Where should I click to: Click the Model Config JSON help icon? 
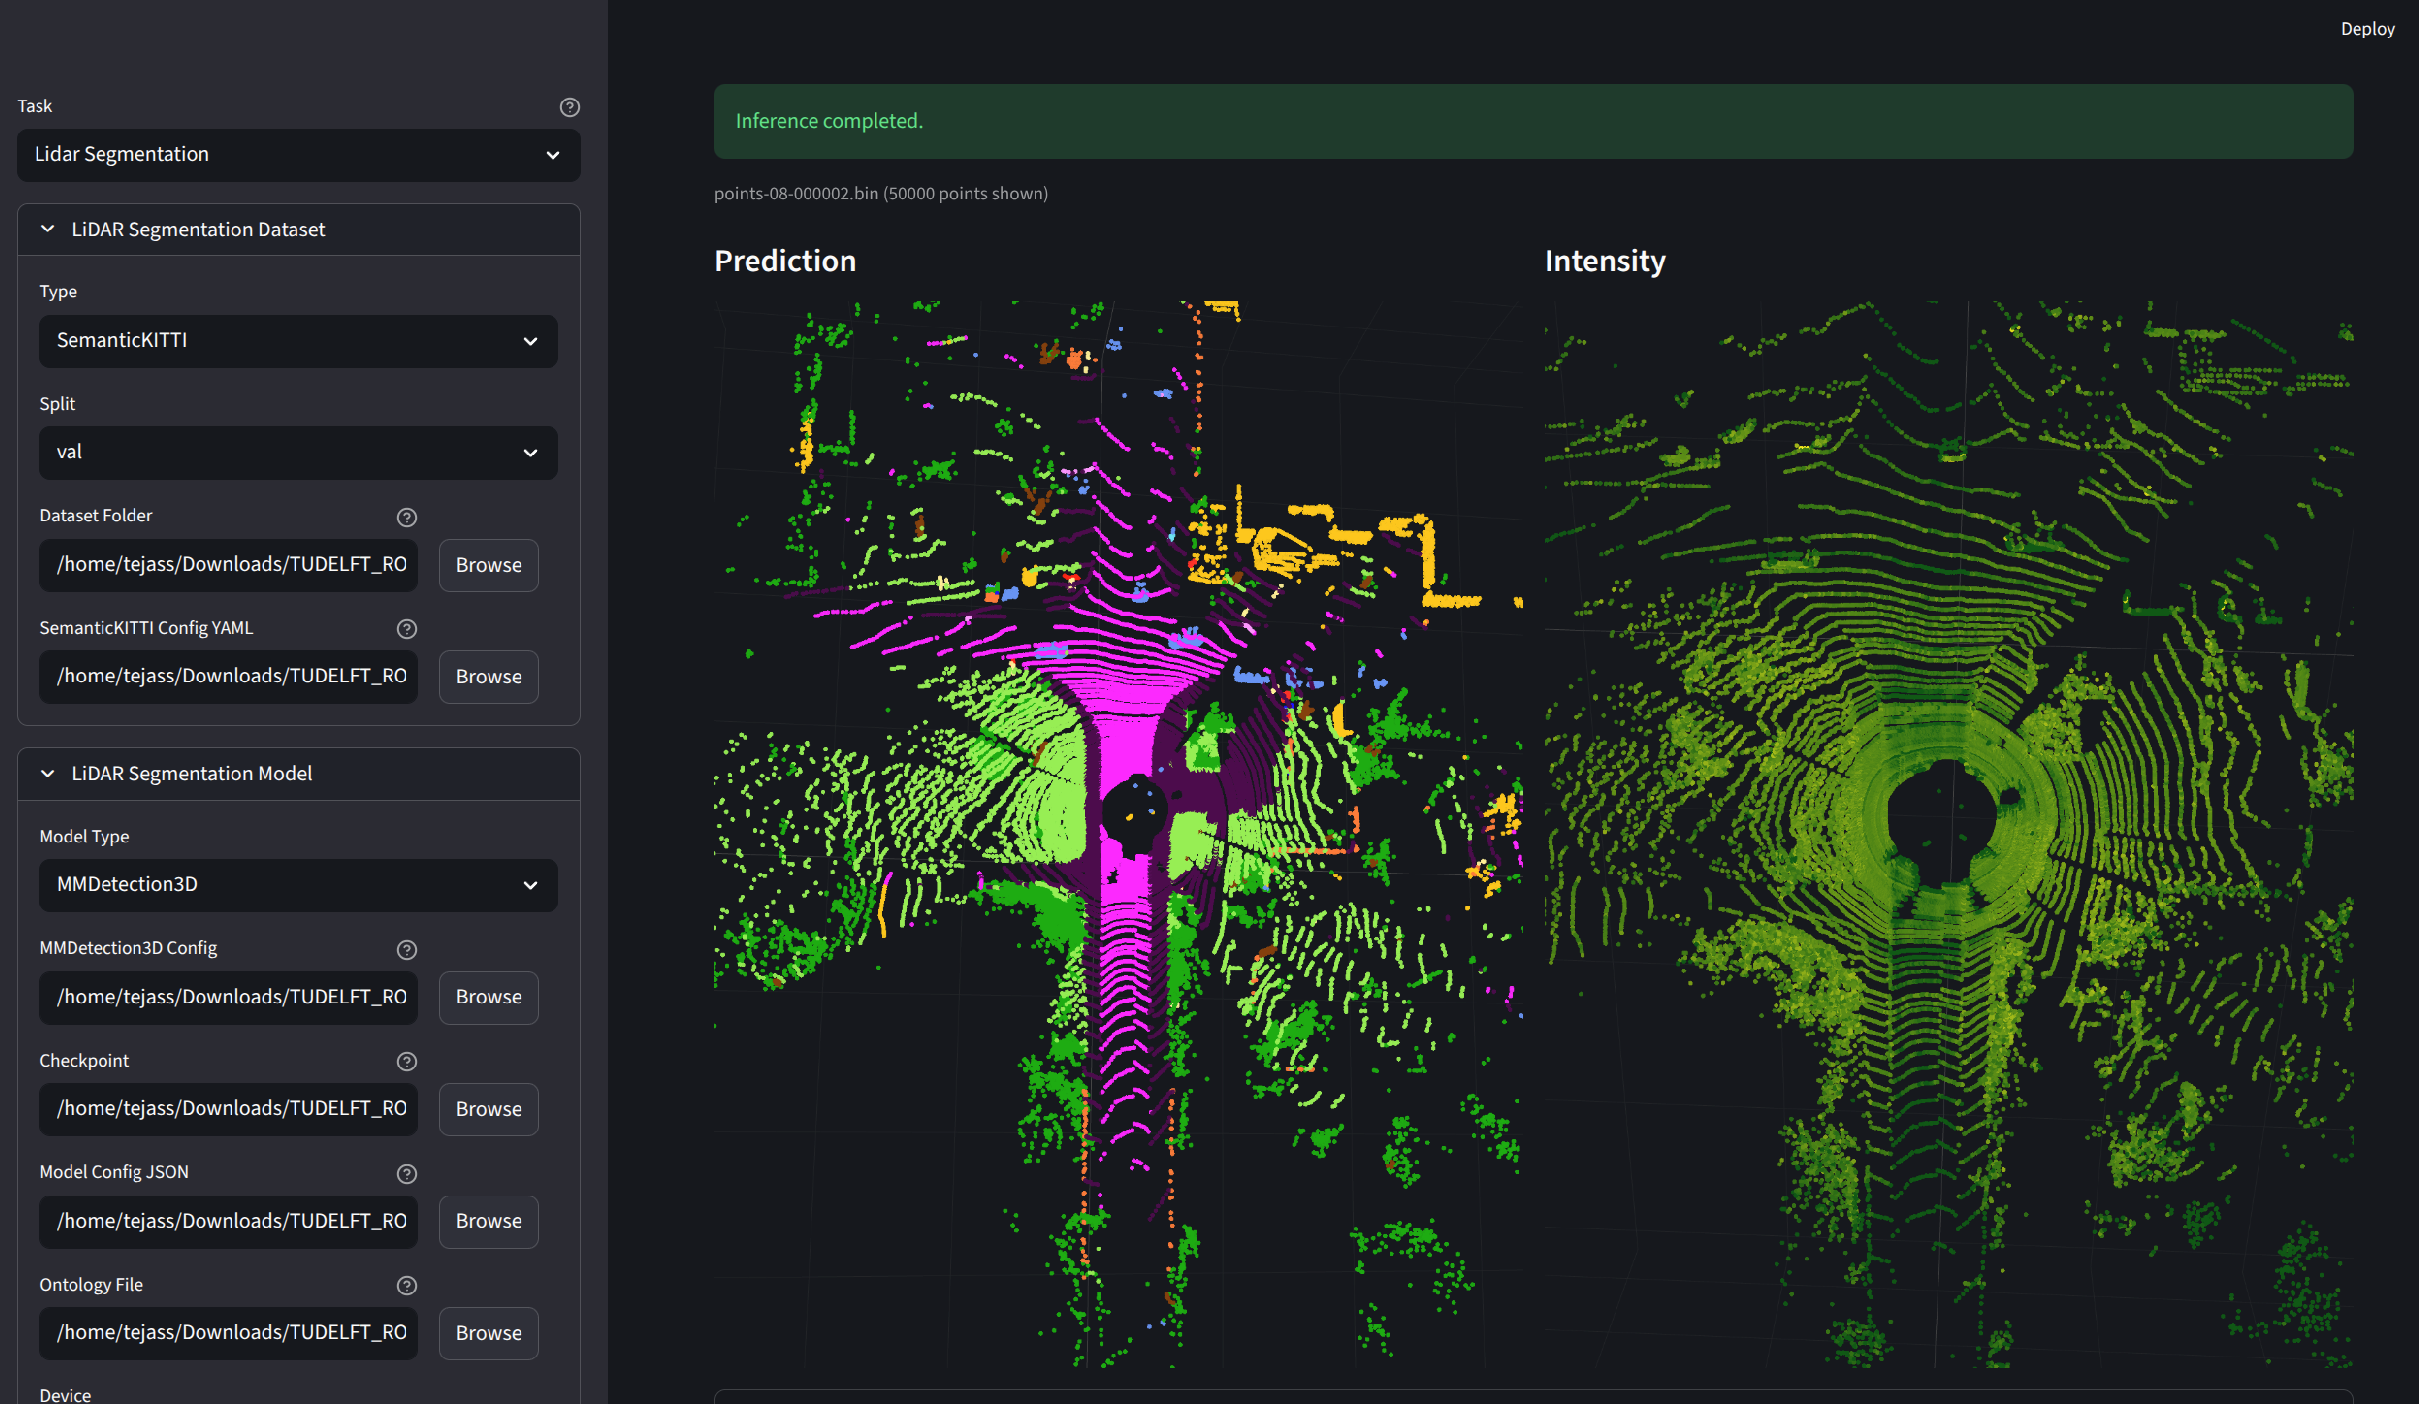click(x=406, y=1174)
